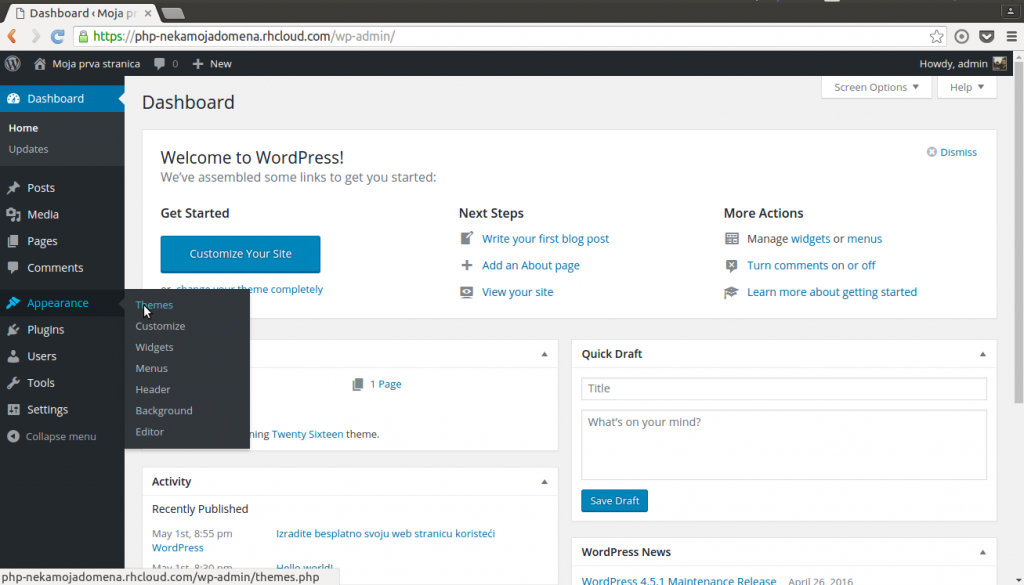Click the Dashboard gauge icon in sidebar
This screenshot has height=585, width=1024.
[x=13, y=99]
